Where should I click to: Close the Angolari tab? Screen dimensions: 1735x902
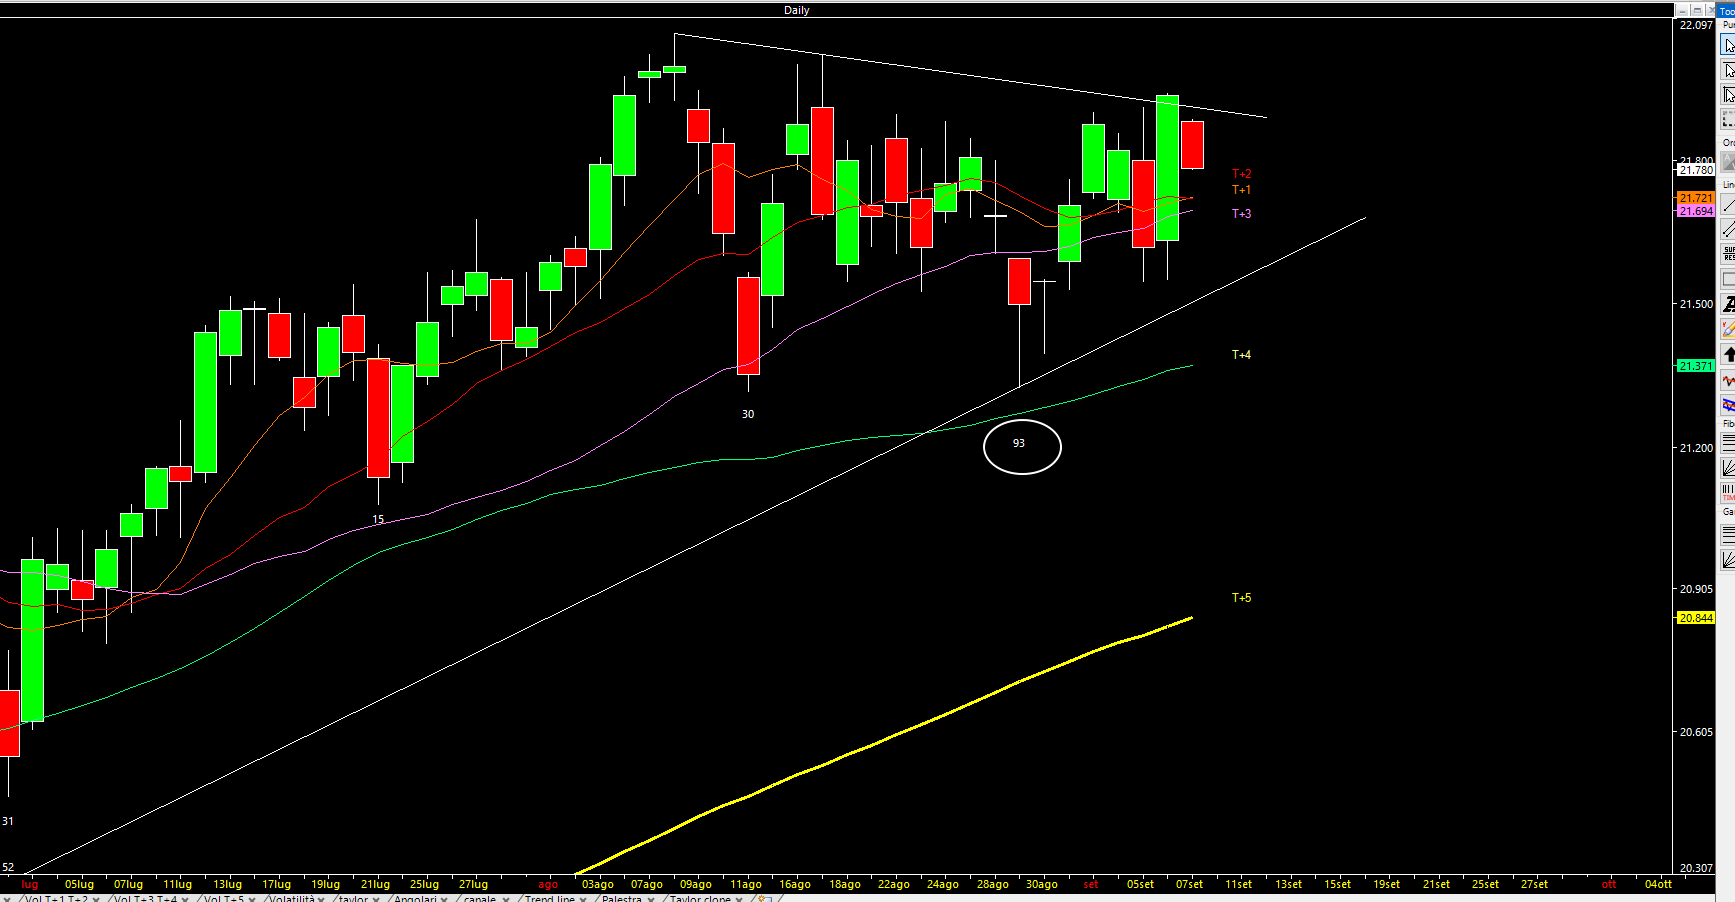pyautogui.click(x=444, y=899)
